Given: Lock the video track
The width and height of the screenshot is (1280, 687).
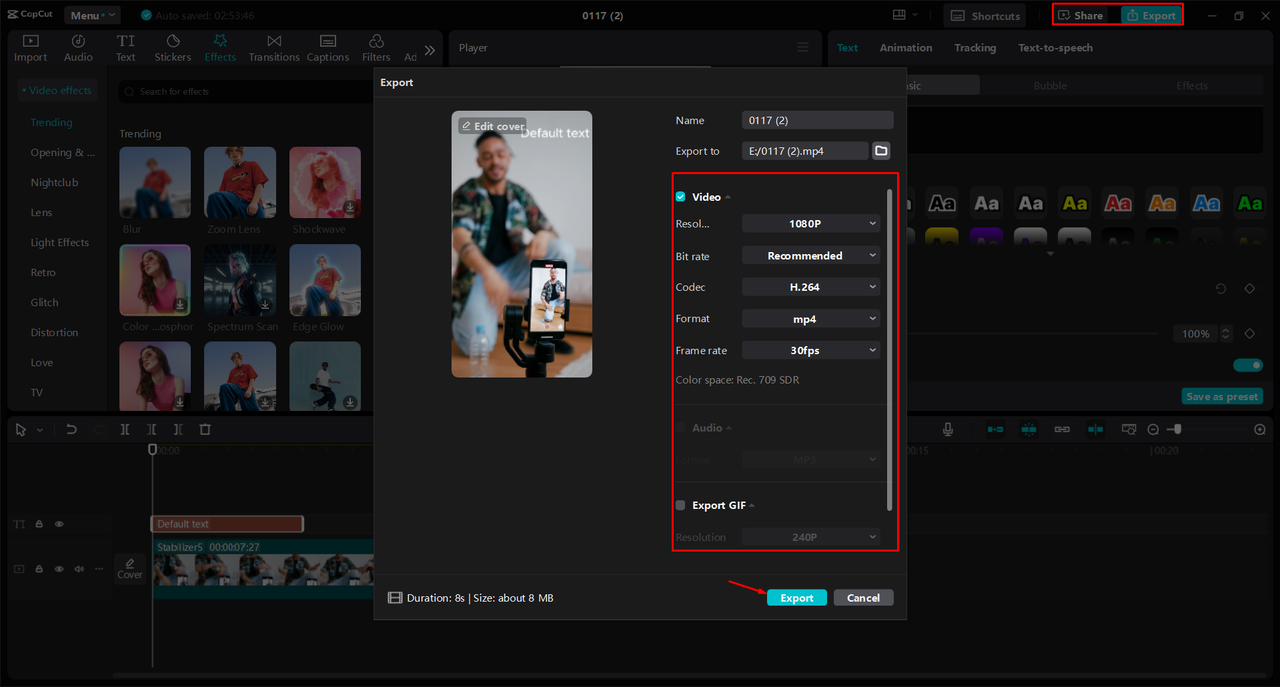Looking at the screenshot, I should click(39, 568).
